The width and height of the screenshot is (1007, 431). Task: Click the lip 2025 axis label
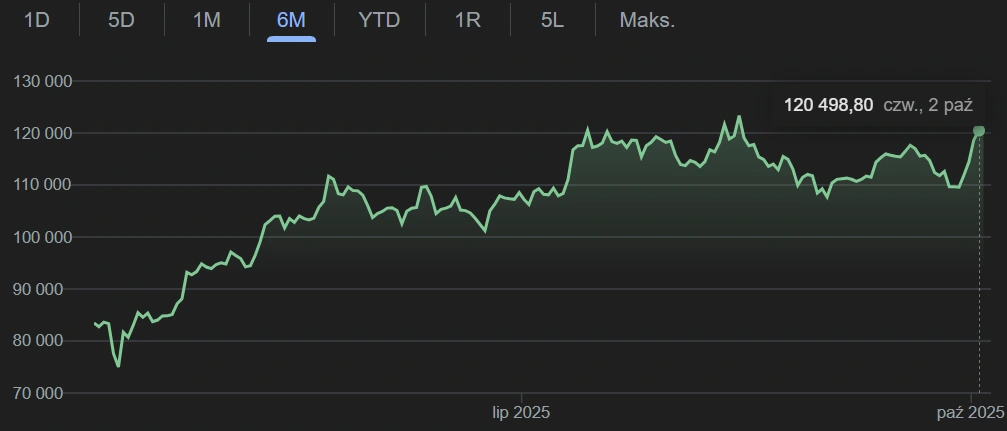[x=521, y=412]
